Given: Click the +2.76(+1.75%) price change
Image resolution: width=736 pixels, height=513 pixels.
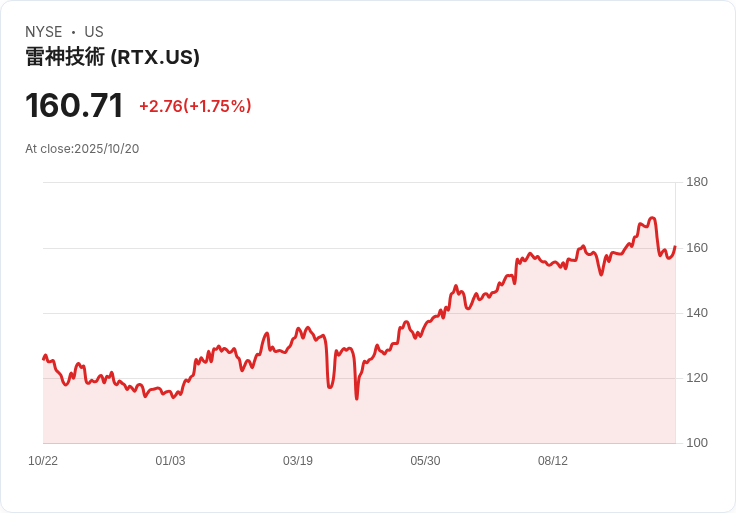Looking at the screenshot, I should tap(195, 106).
